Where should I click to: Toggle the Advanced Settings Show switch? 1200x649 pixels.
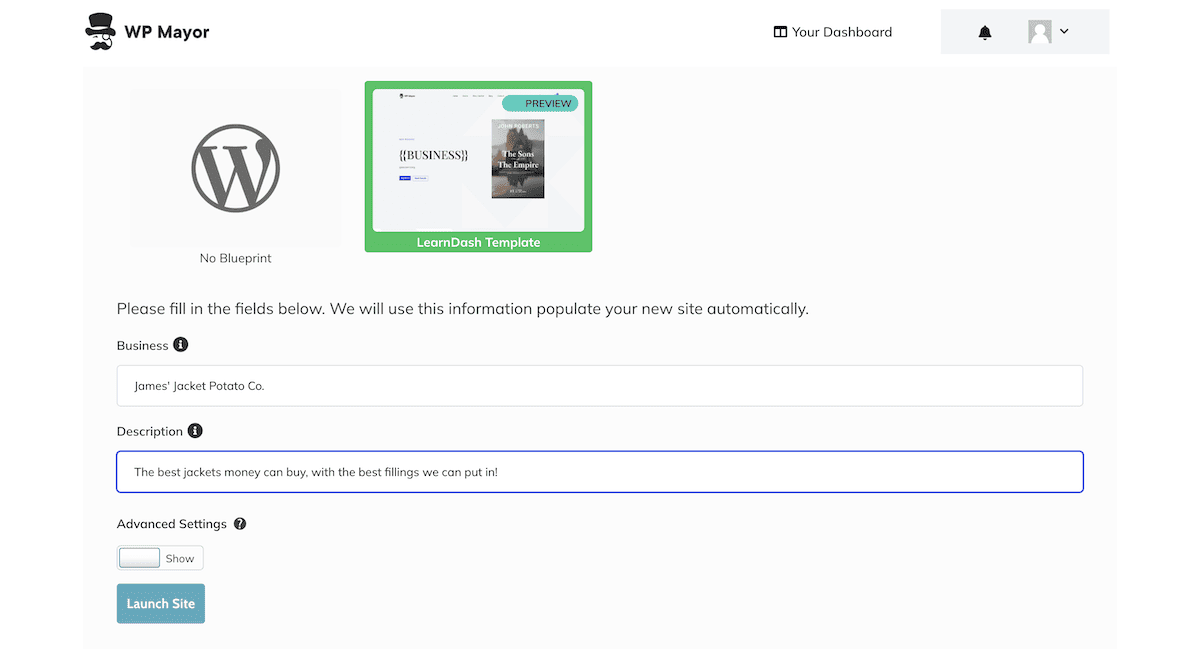160,558
